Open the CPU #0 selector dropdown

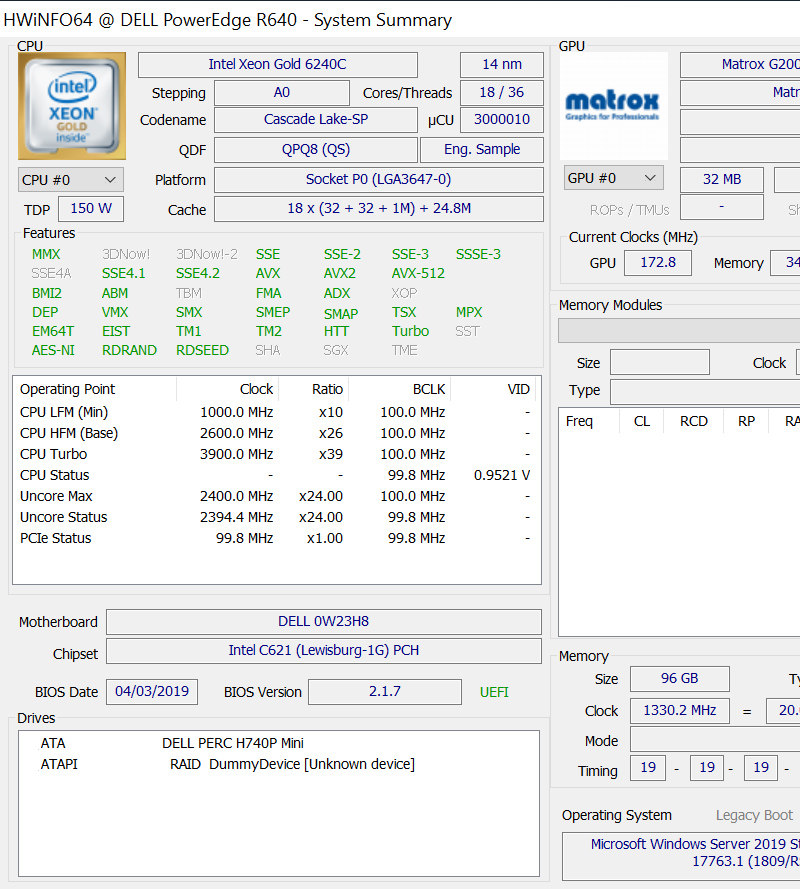(71, 180)
